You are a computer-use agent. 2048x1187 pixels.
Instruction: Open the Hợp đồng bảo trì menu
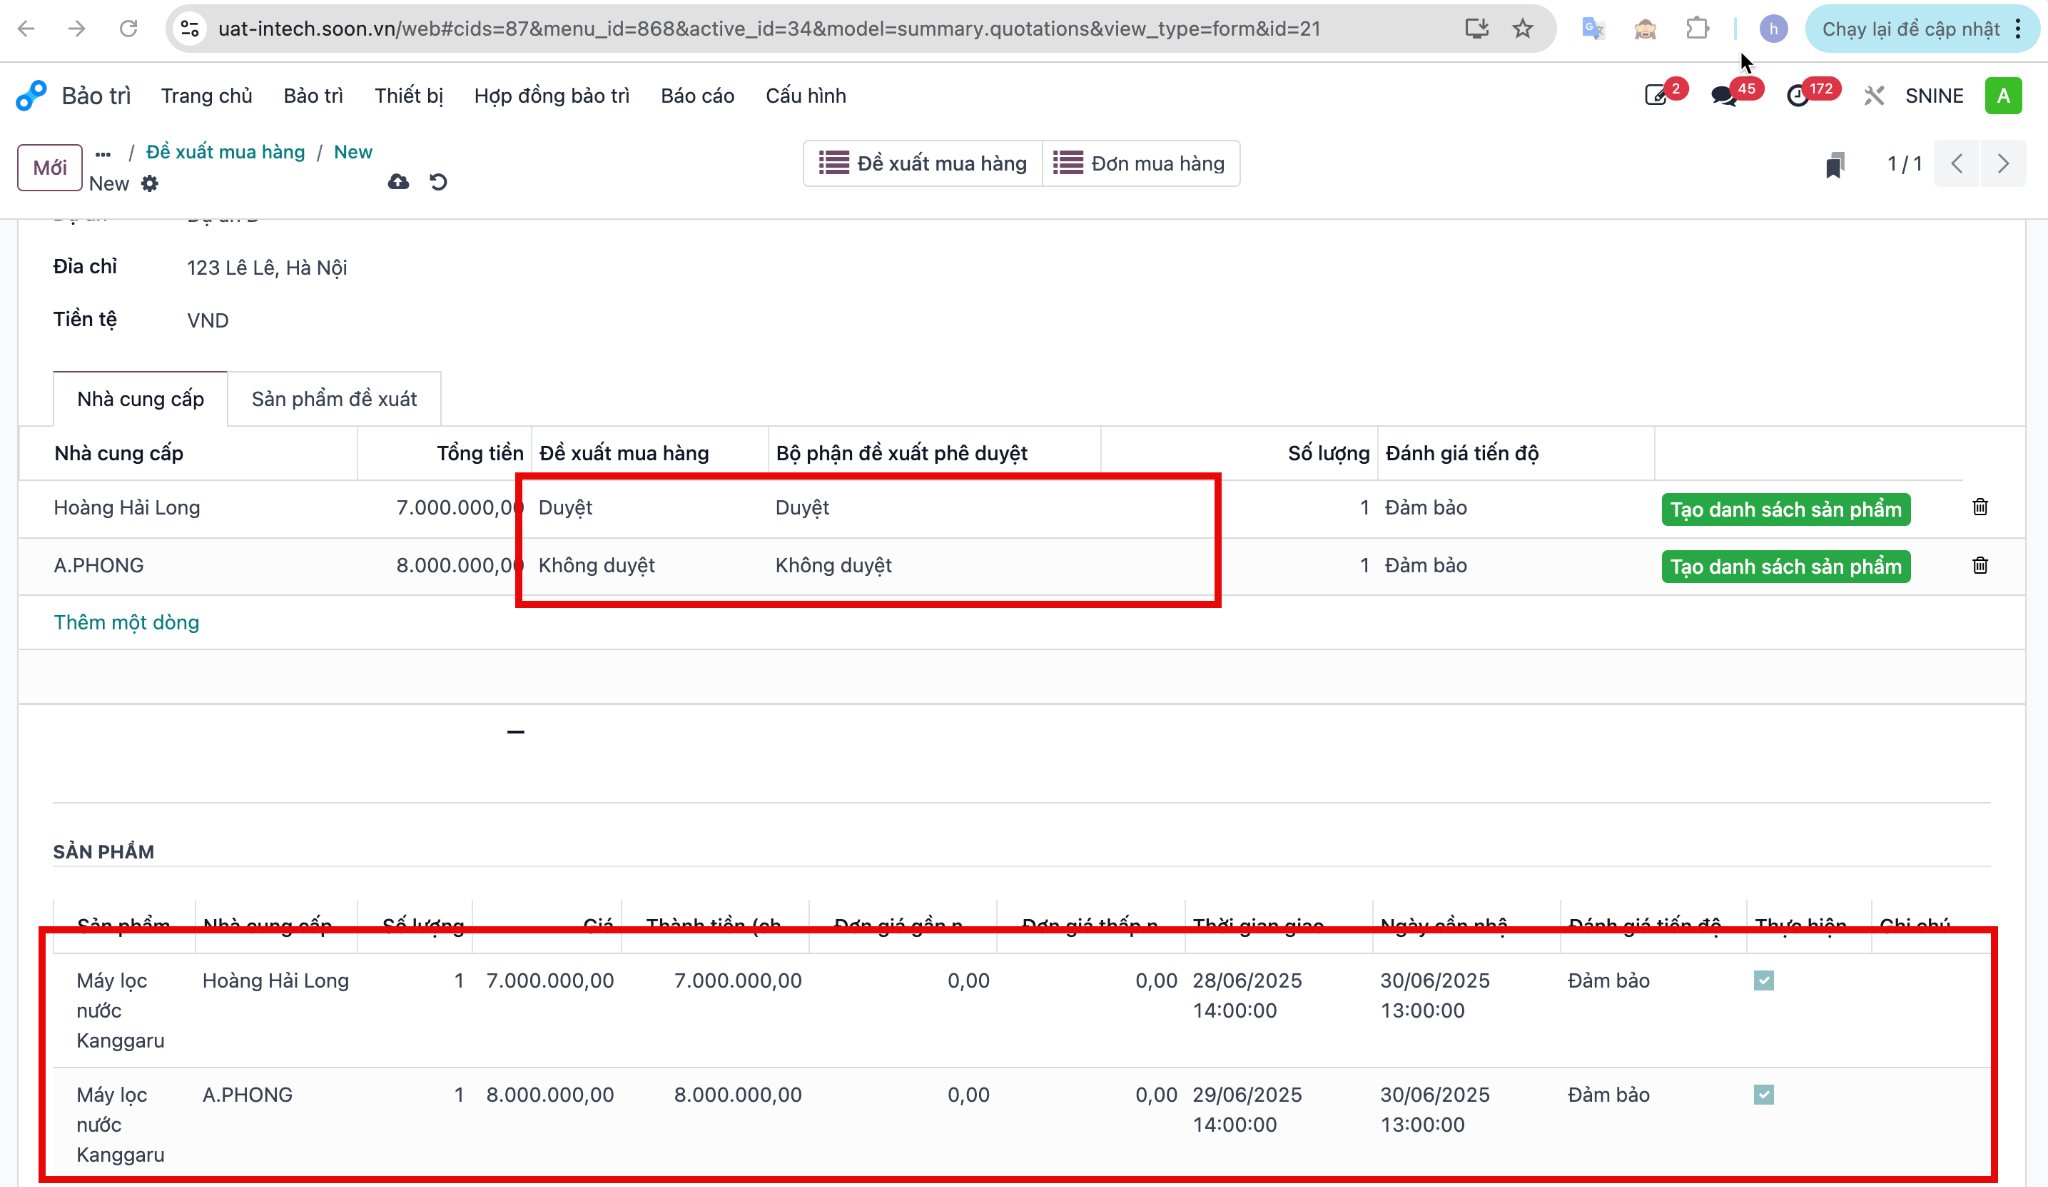pyautogui.click(x=552, y=96)
